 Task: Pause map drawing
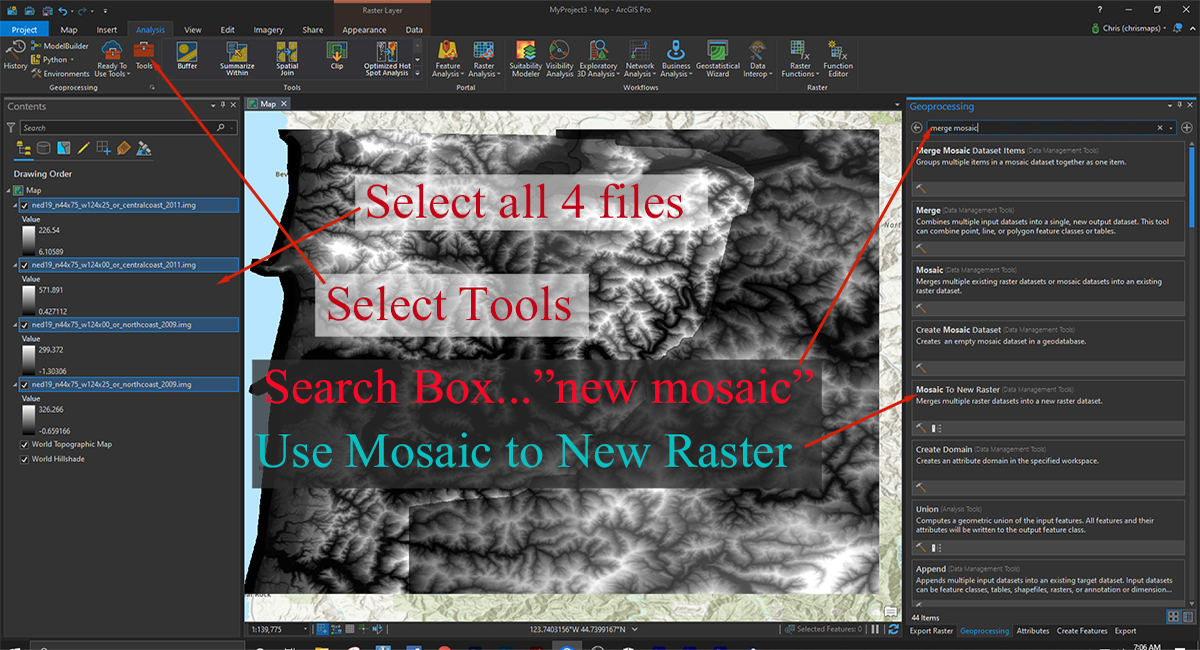876,630
